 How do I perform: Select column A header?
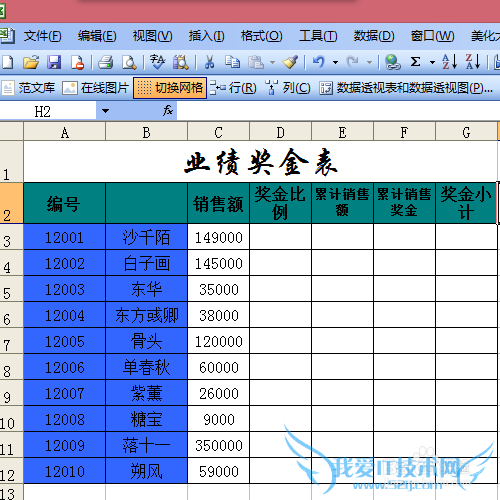point(65,132)
